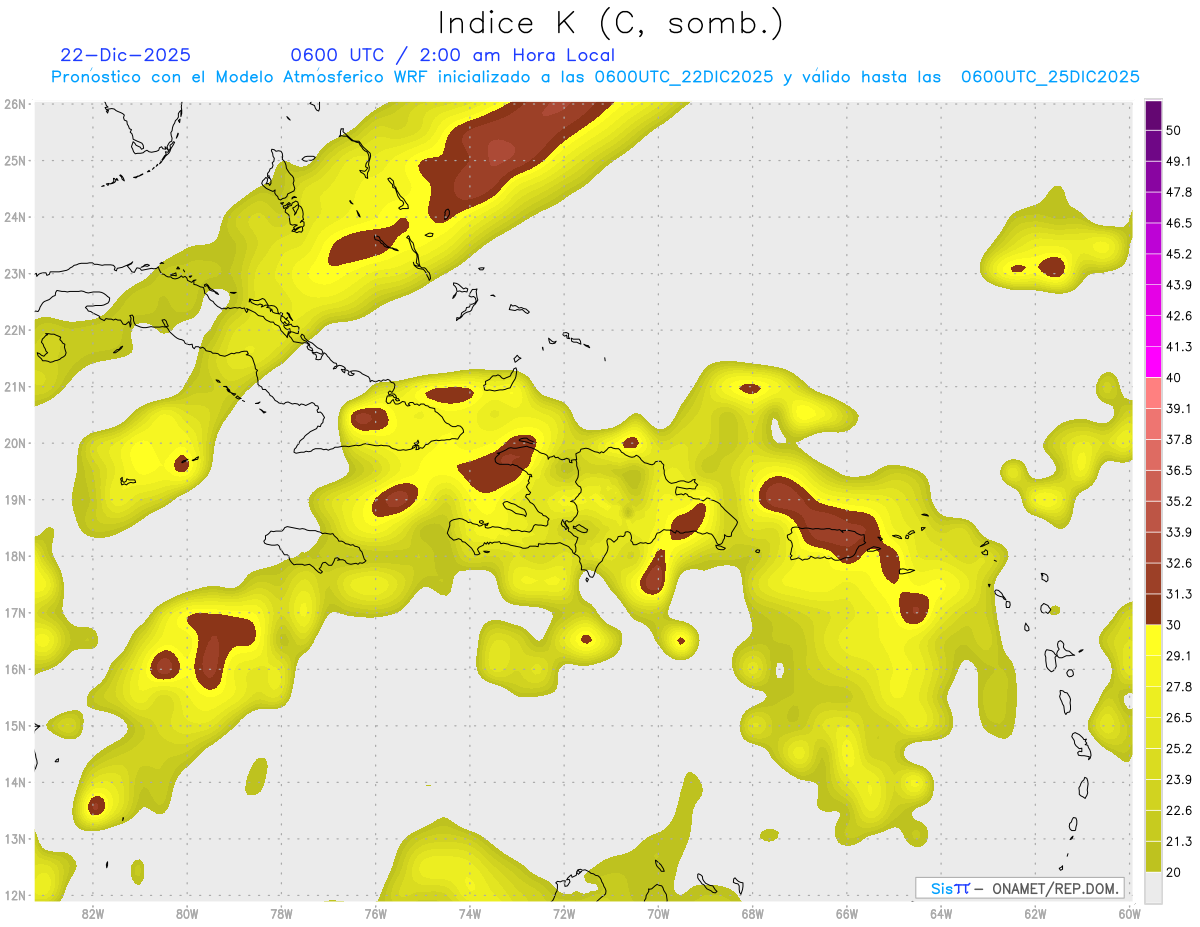
Task: Click the '68W' longitude label
Action: 753,913
